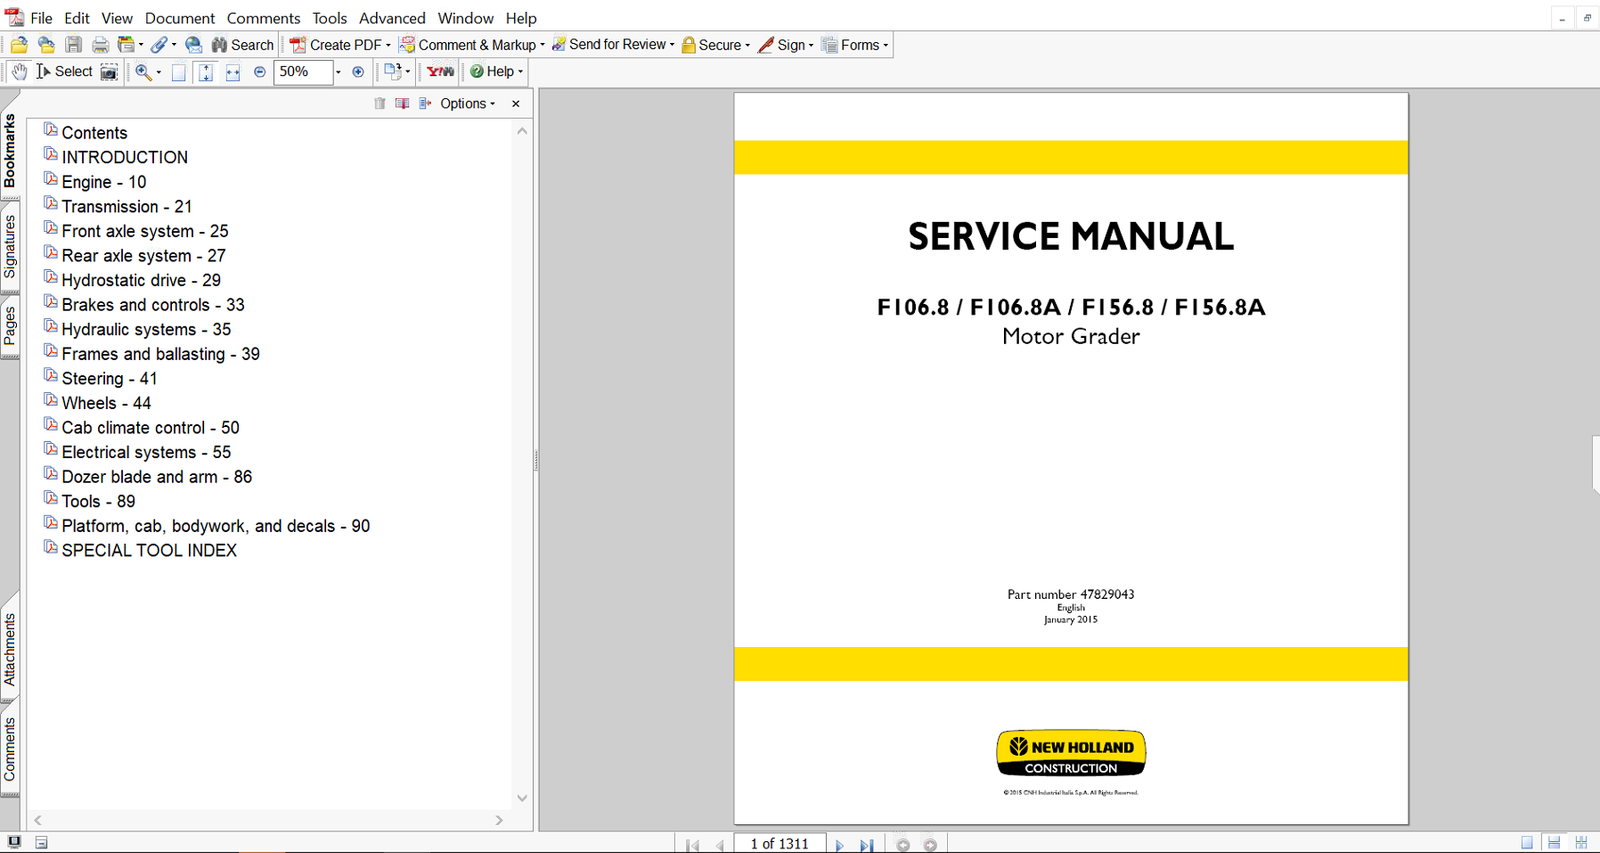Screen dimensions: 1600x853
Task: Go to next page arrow
Action: coord(839,845)
